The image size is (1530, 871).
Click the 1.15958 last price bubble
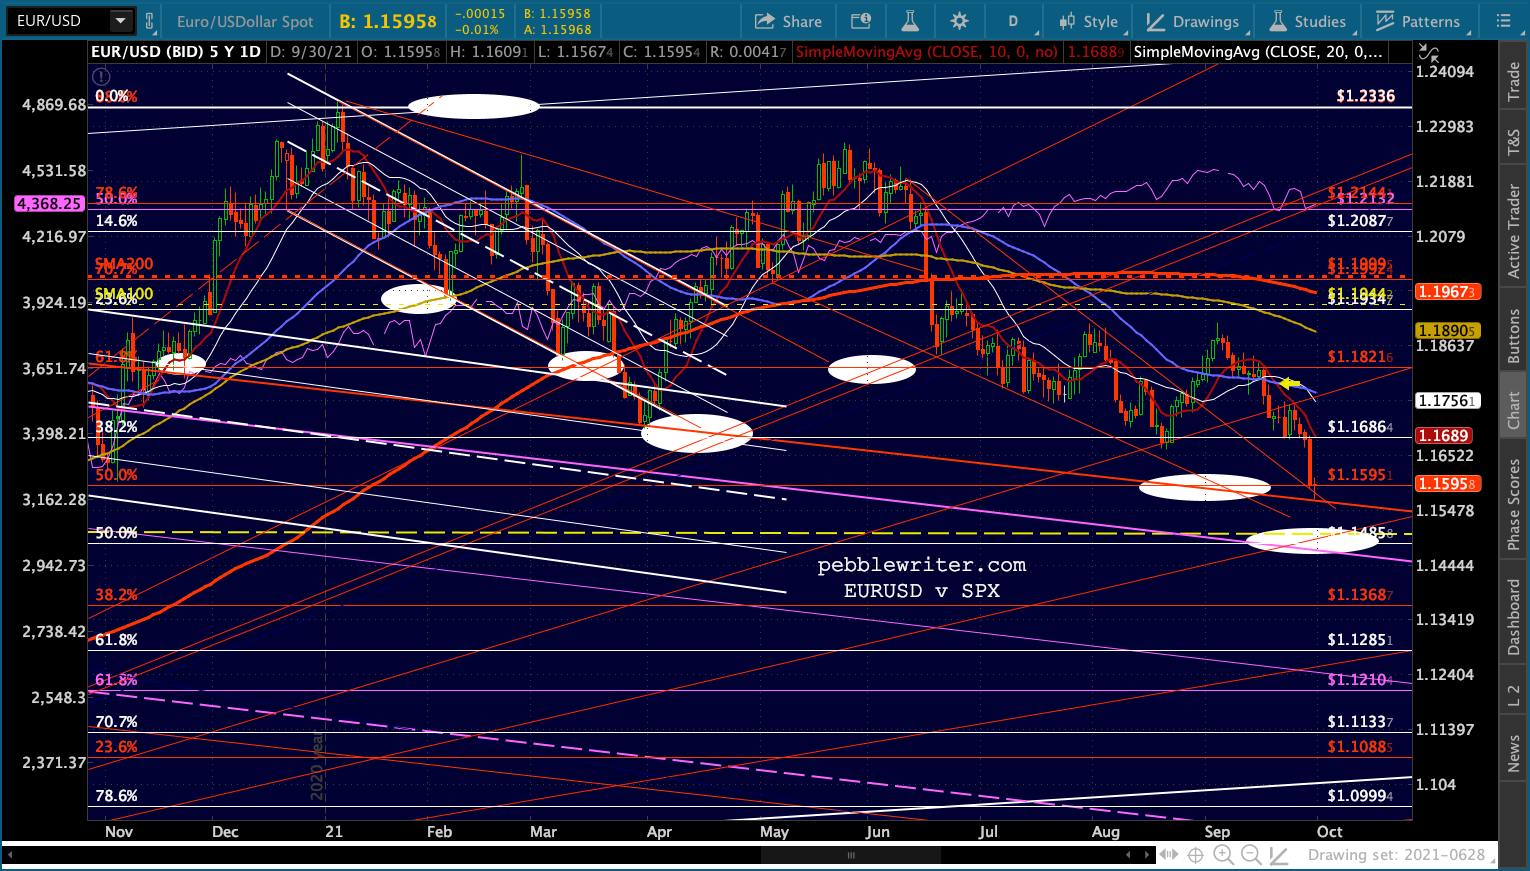click(x=1446, y=484)
